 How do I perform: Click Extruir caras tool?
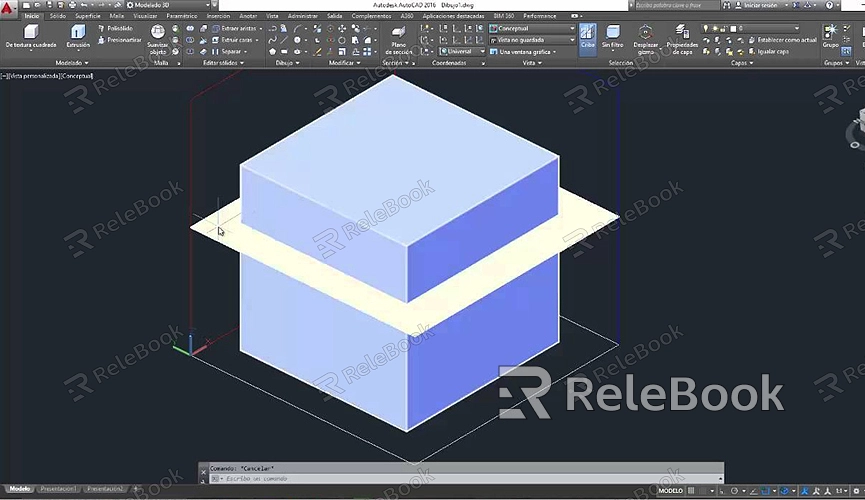tap(235, 40)
